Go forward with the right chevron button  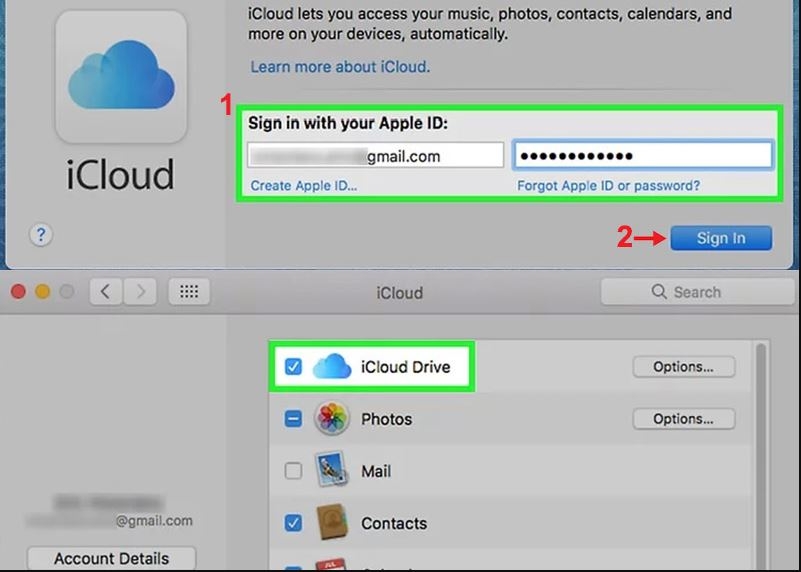click(140, 292)
